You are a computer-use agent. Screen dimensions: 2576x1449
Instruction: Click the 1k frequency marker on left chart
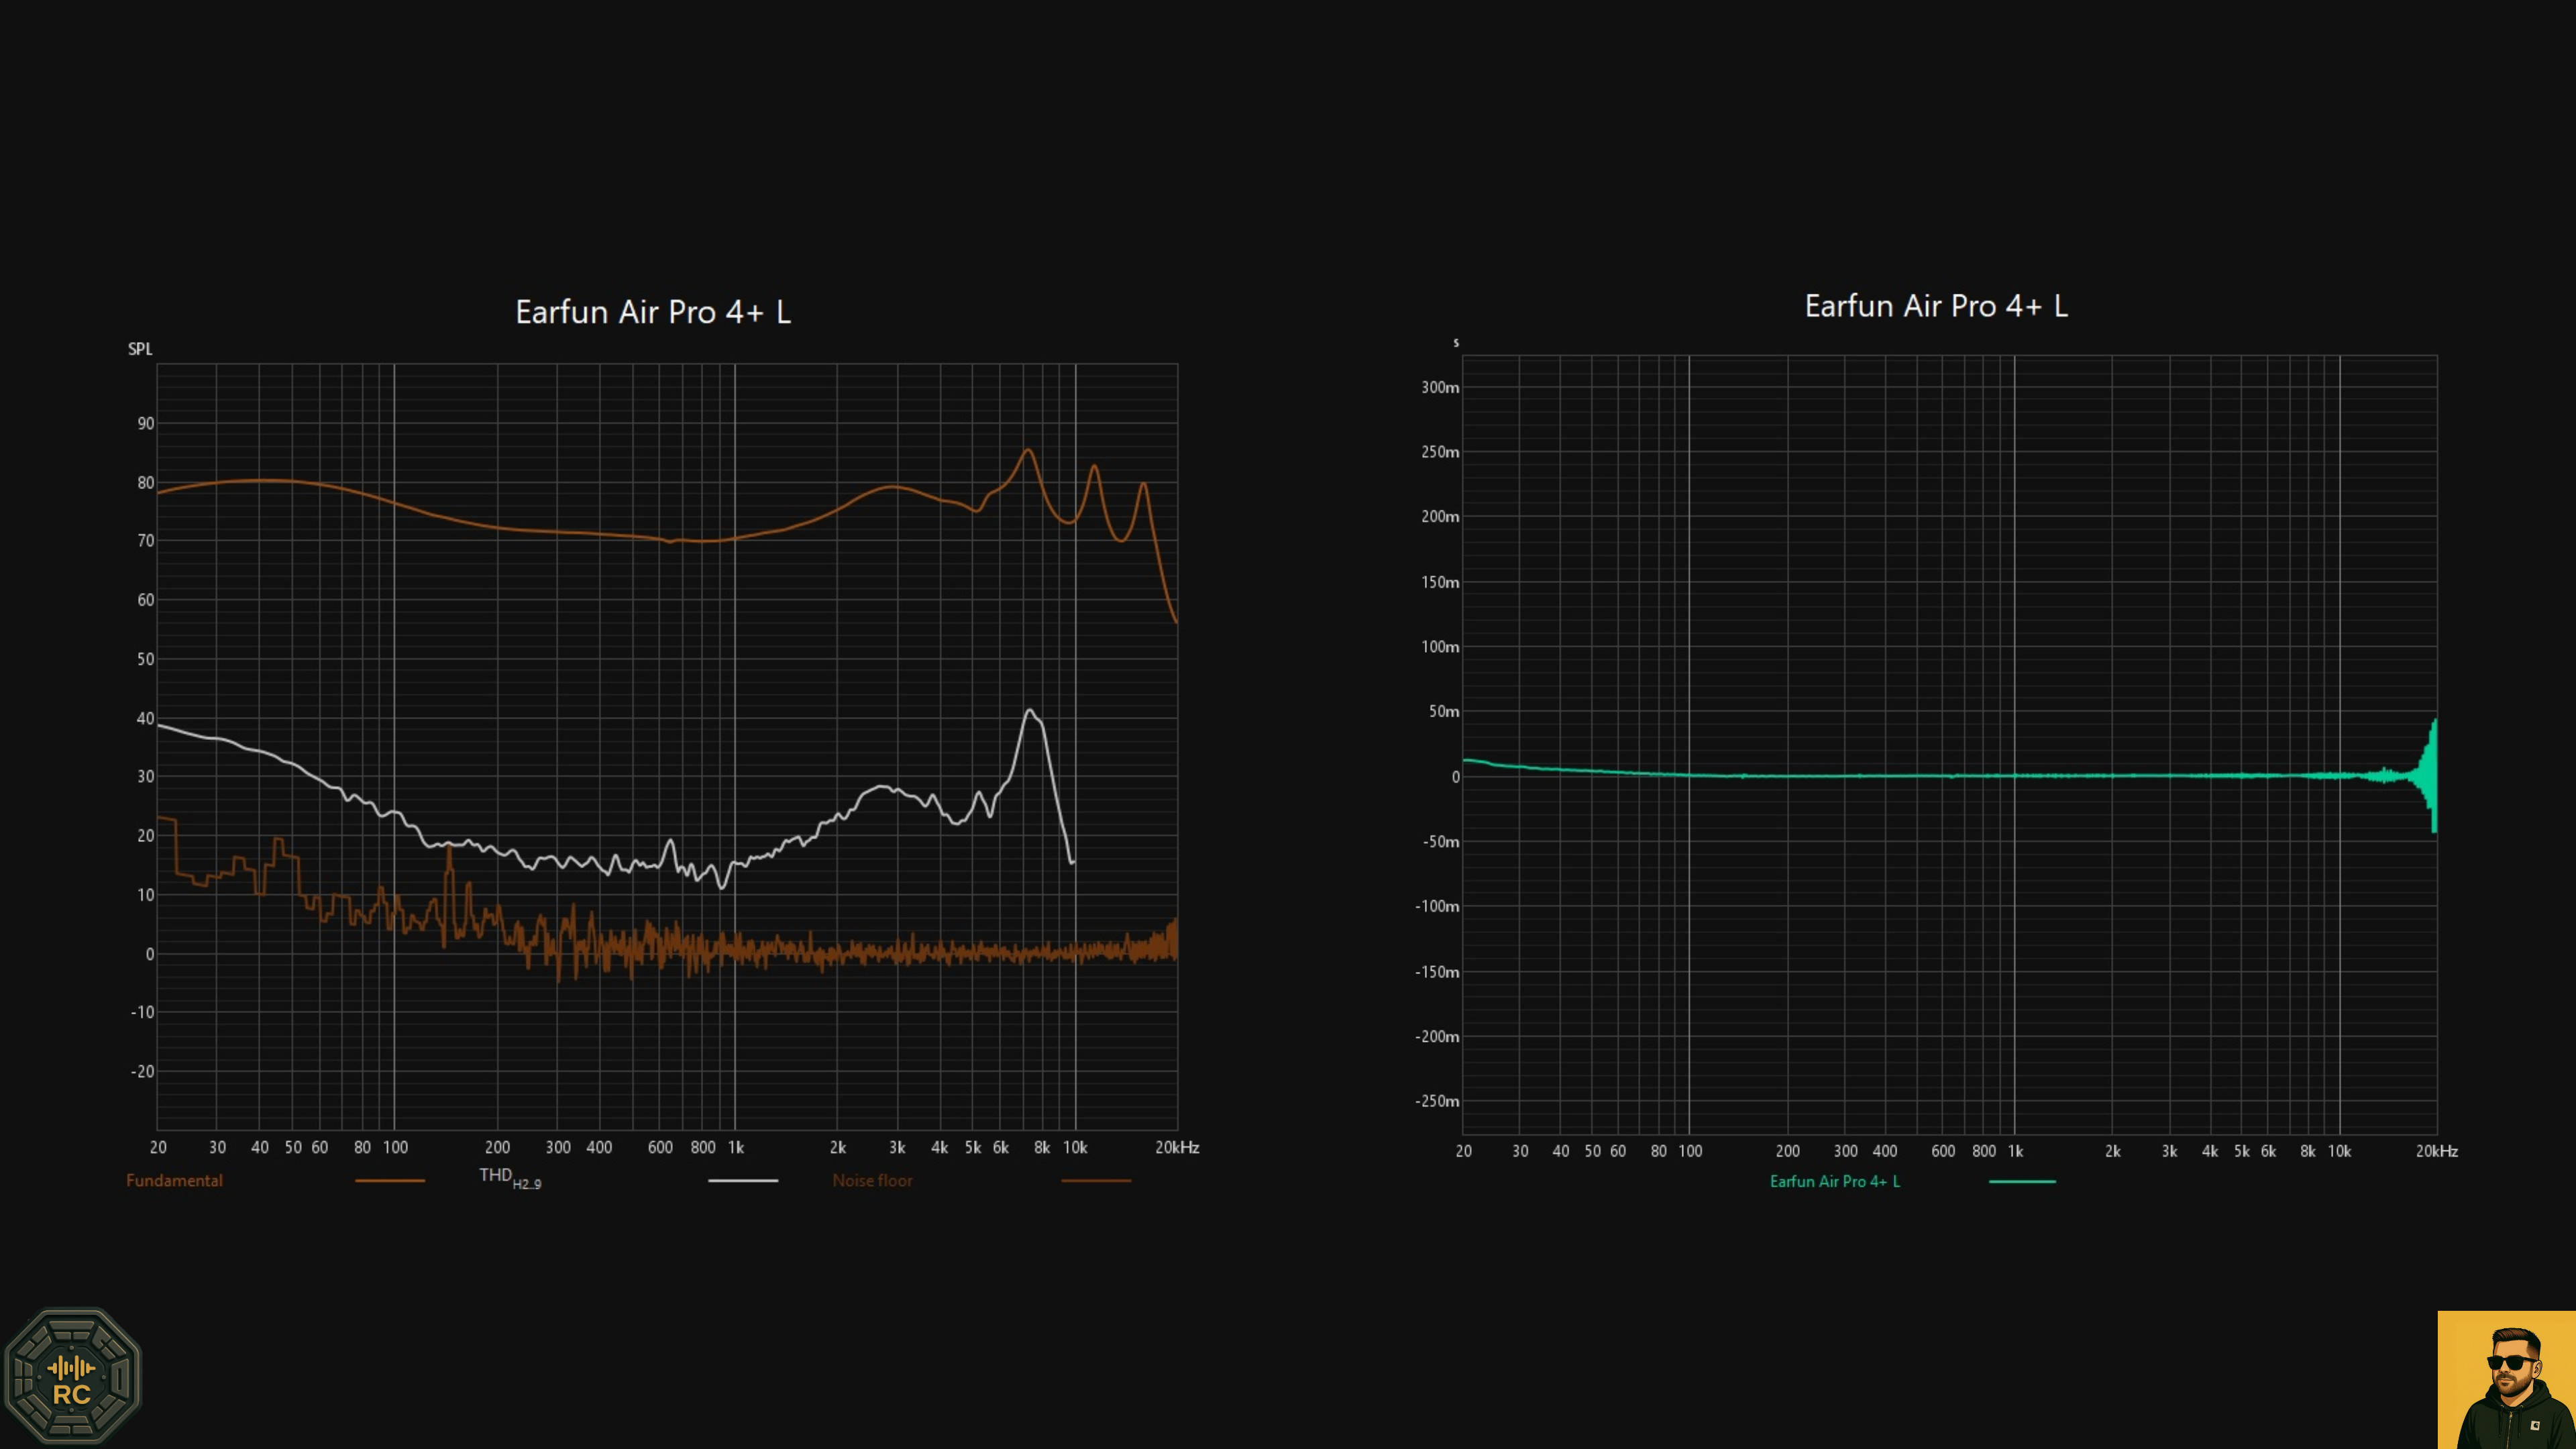tap(737, 1147)
